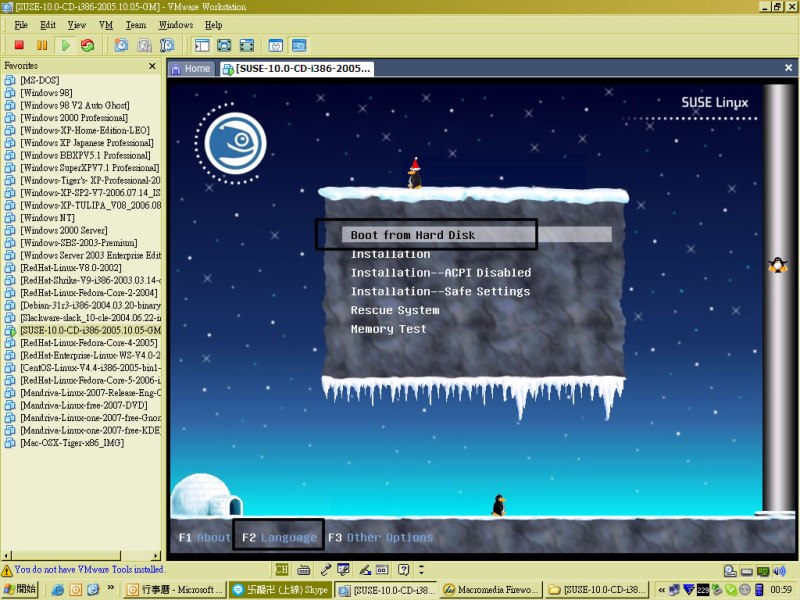The height and width of the screenshot is (600, 800).
Task: Click the VMware Tools not installed warning
Action: coord(84,569)
